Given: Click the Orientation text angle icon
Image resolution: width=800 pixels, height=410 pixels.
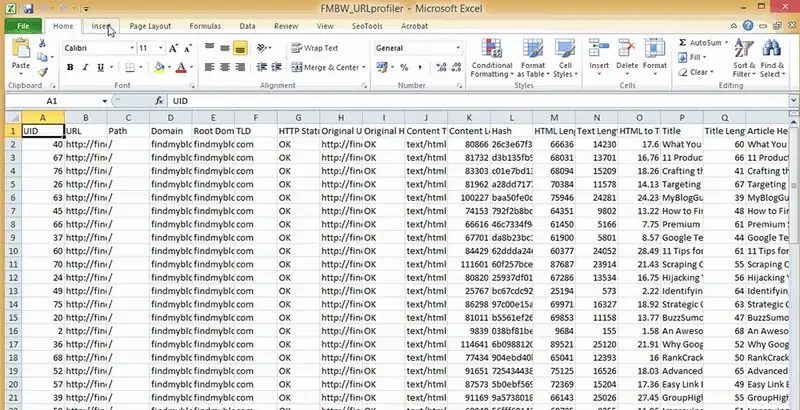Looking at the screenshot, I should pyautogui.click(x=262, y=48).
